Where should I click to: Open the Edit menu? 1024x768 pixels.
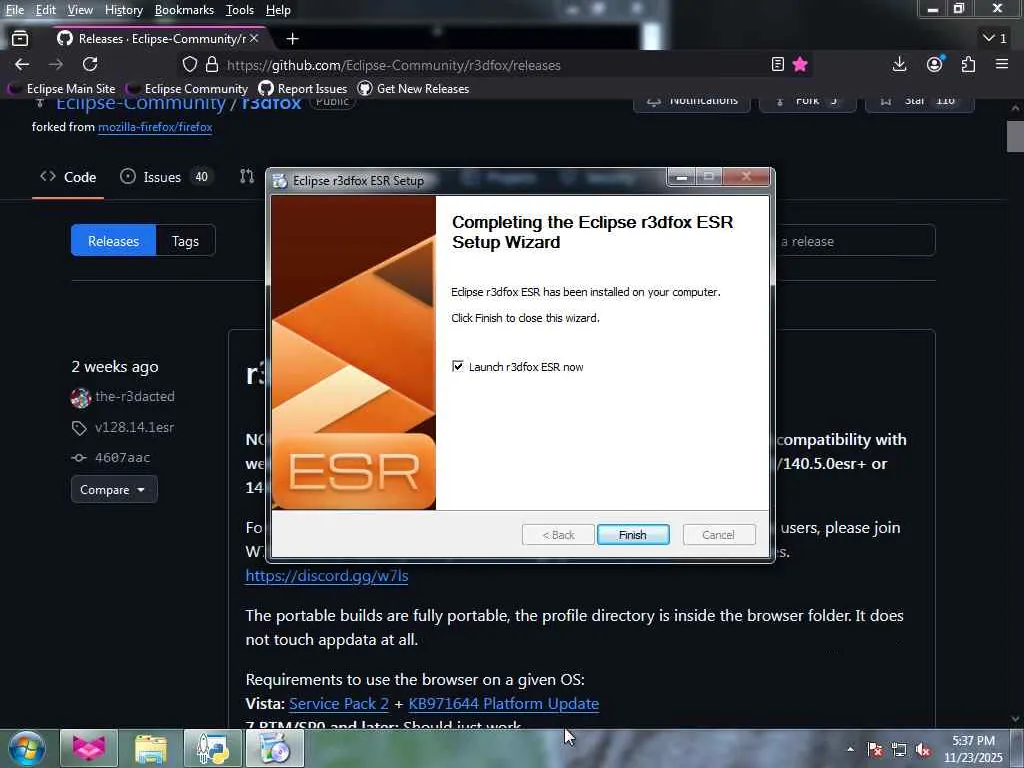(45, 10)
